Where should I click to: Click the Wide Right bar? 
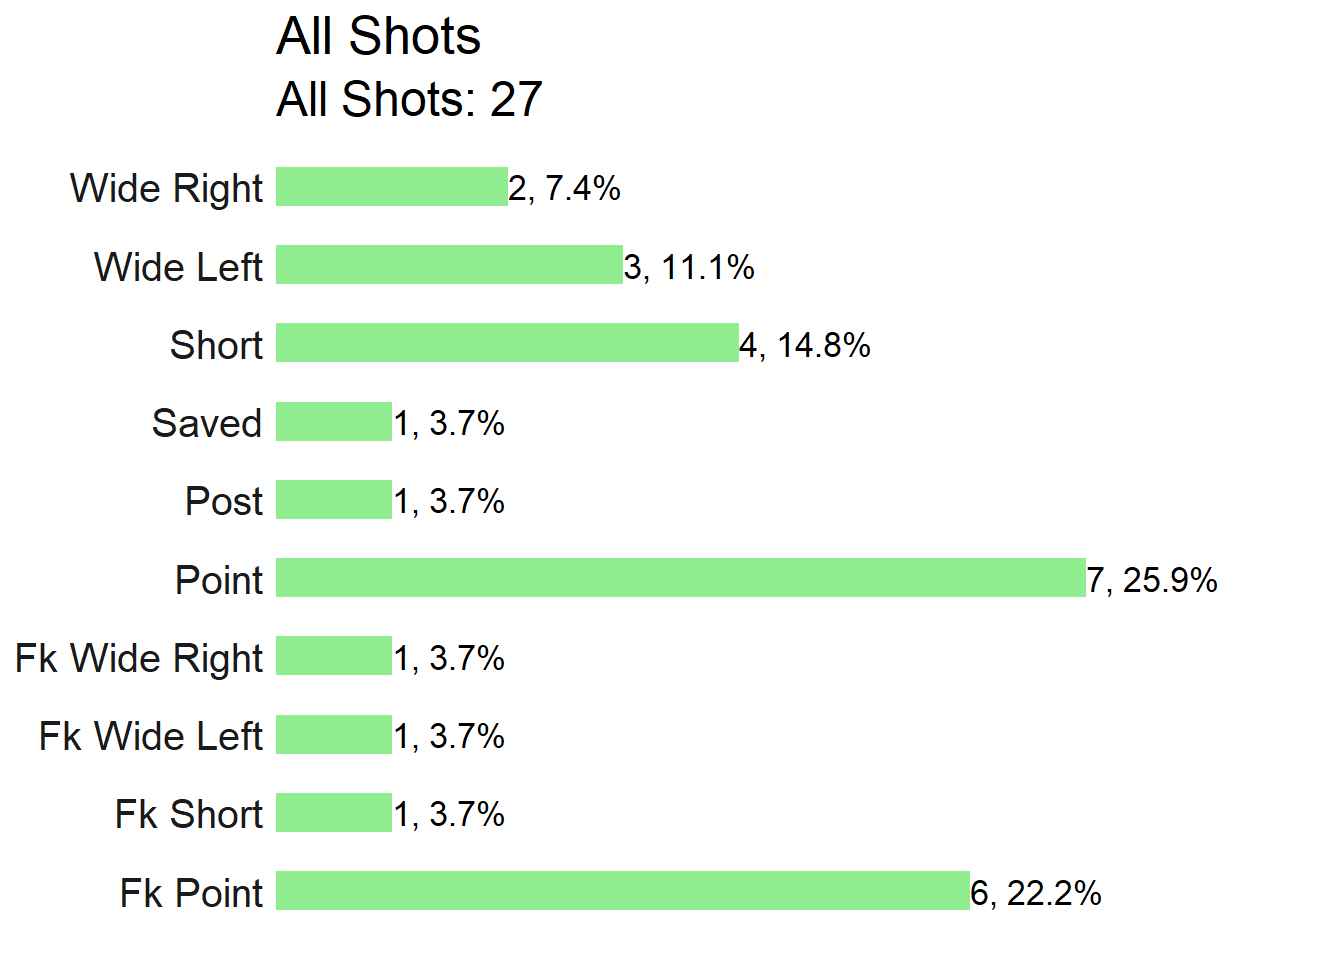click(392, 187)
